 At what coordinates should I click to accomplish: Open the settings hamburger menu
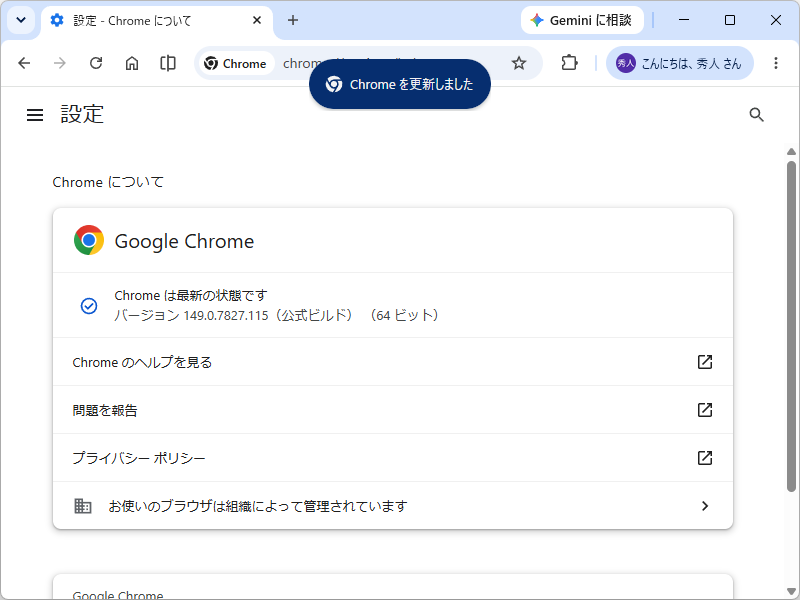pyautogui.click(x=35, y=115)
